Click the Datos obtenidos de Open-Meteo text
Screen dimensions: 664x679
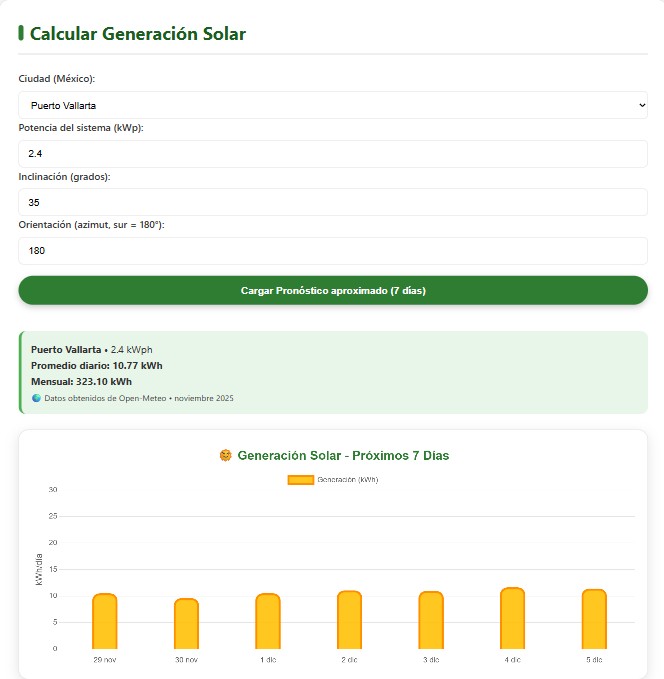[139, 398]
